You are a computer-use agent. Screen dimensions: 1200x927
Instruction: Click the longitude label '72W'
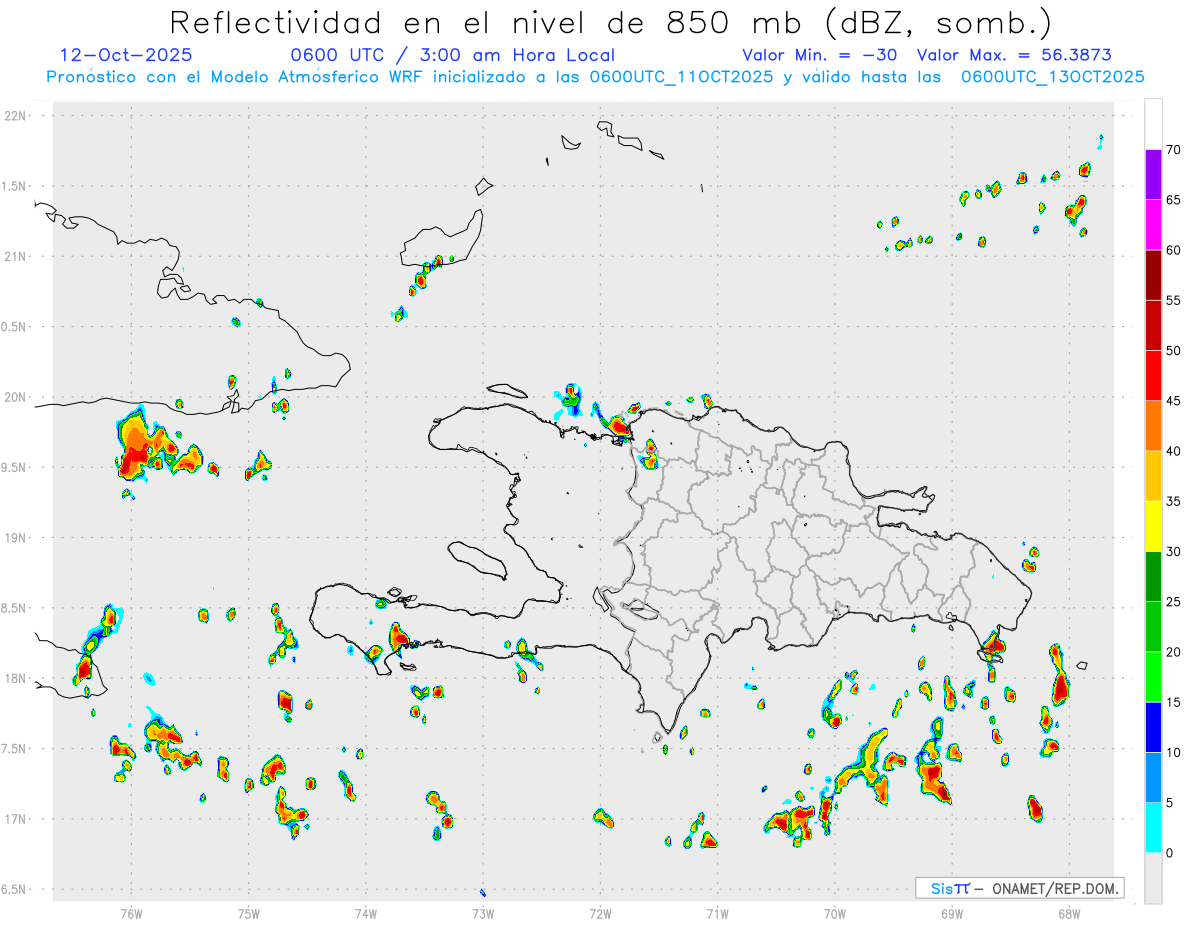tap(600, 913)
